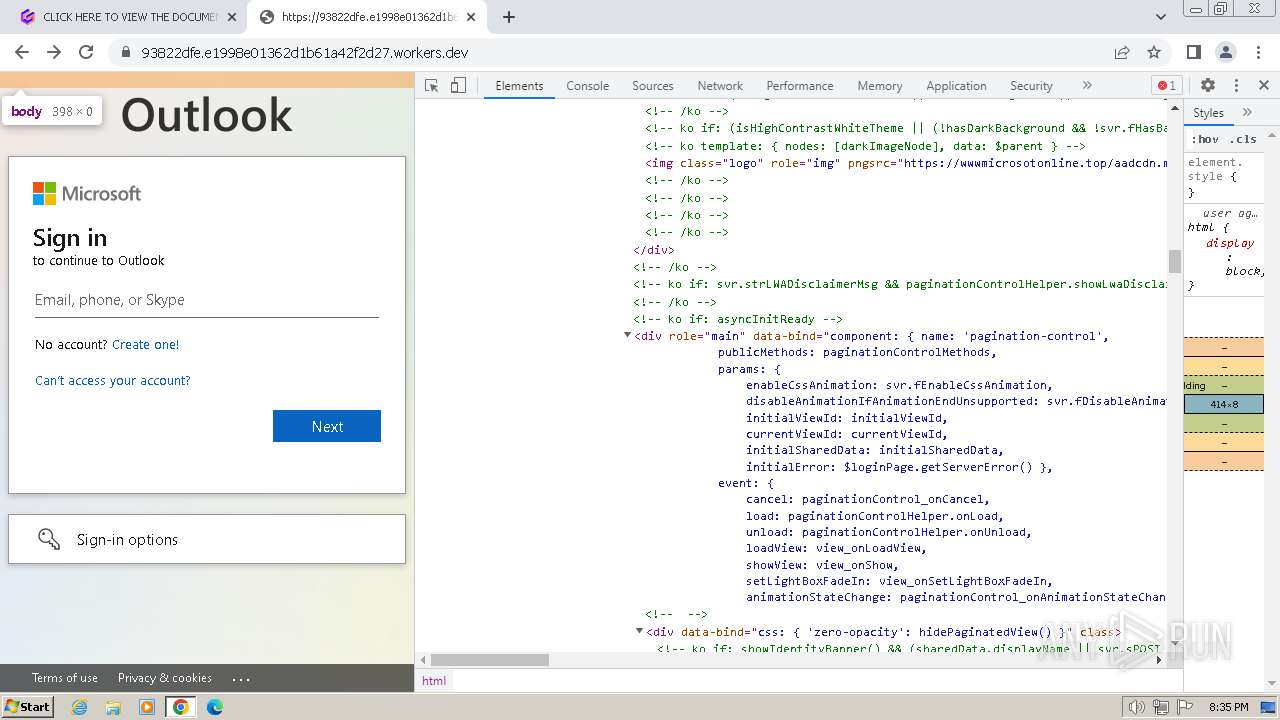Click the footer ellipsis more options
The height and width of the screenshot is (720, 1280).
[241, 678]
